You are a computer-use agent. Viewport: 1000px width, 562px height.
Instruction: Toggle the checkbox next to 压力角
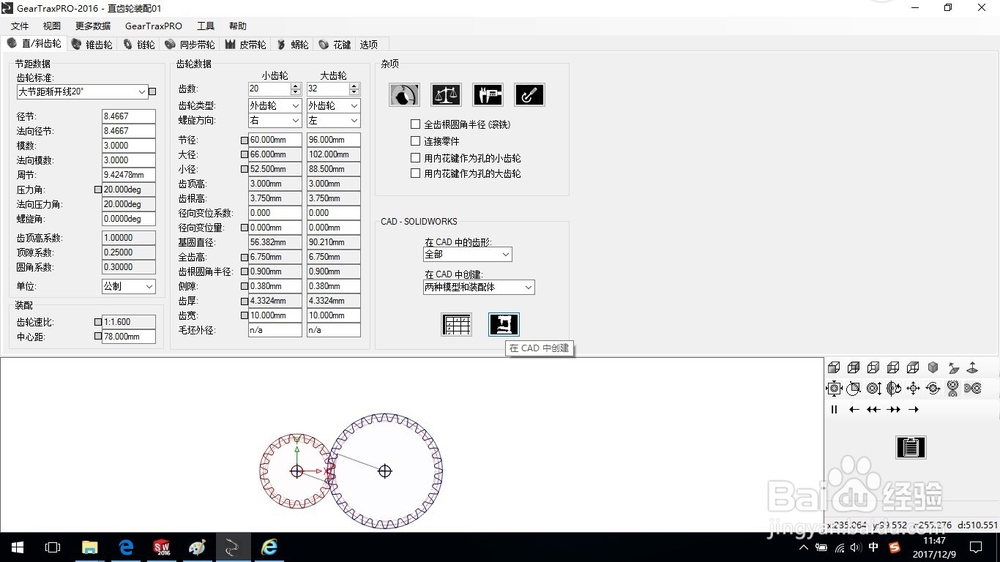point(98,189)
